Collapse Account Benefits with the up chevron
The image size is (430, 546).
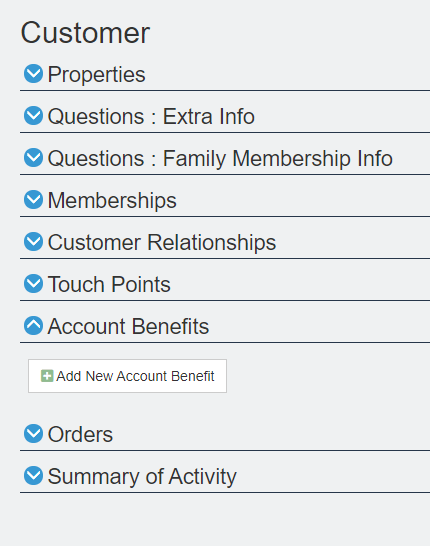coord(33,326)
